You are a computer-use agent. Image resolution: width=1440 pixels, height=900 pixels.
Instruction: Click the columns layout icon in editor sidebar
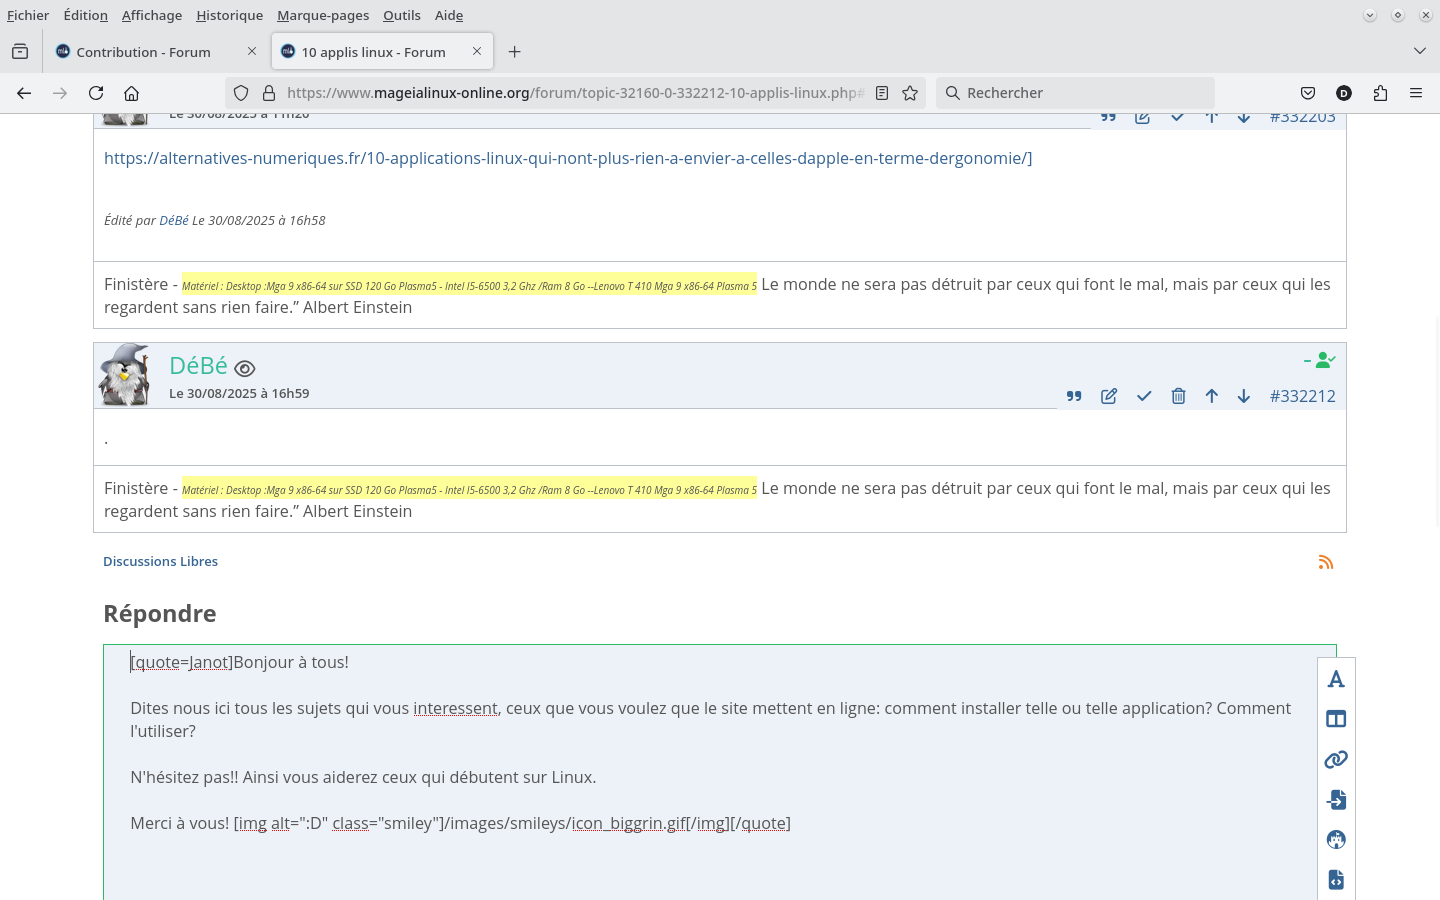pyautogui.click(x=1336, y=719)
